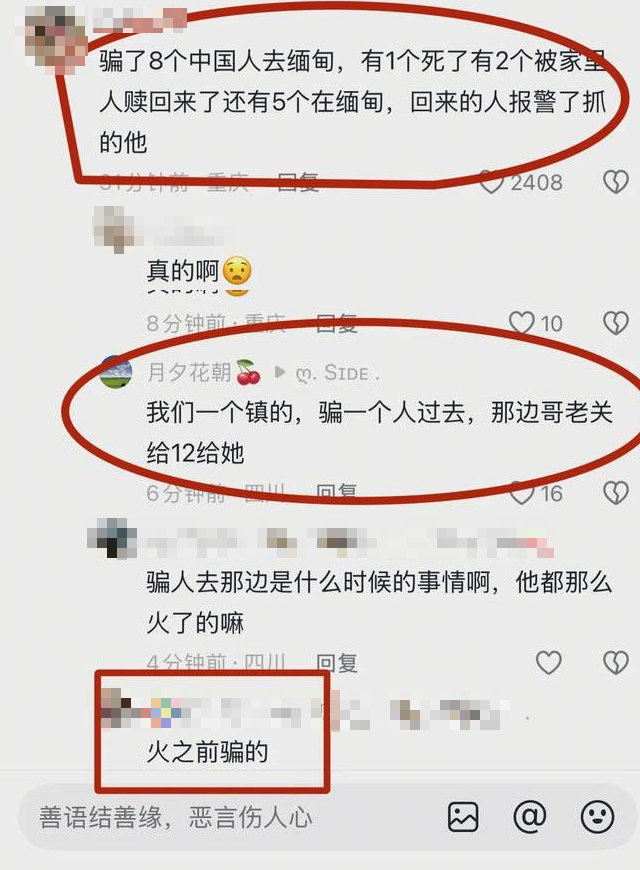
Task: Like 月夕花朝's reply with 16 likes
Action: pos(522,493)
